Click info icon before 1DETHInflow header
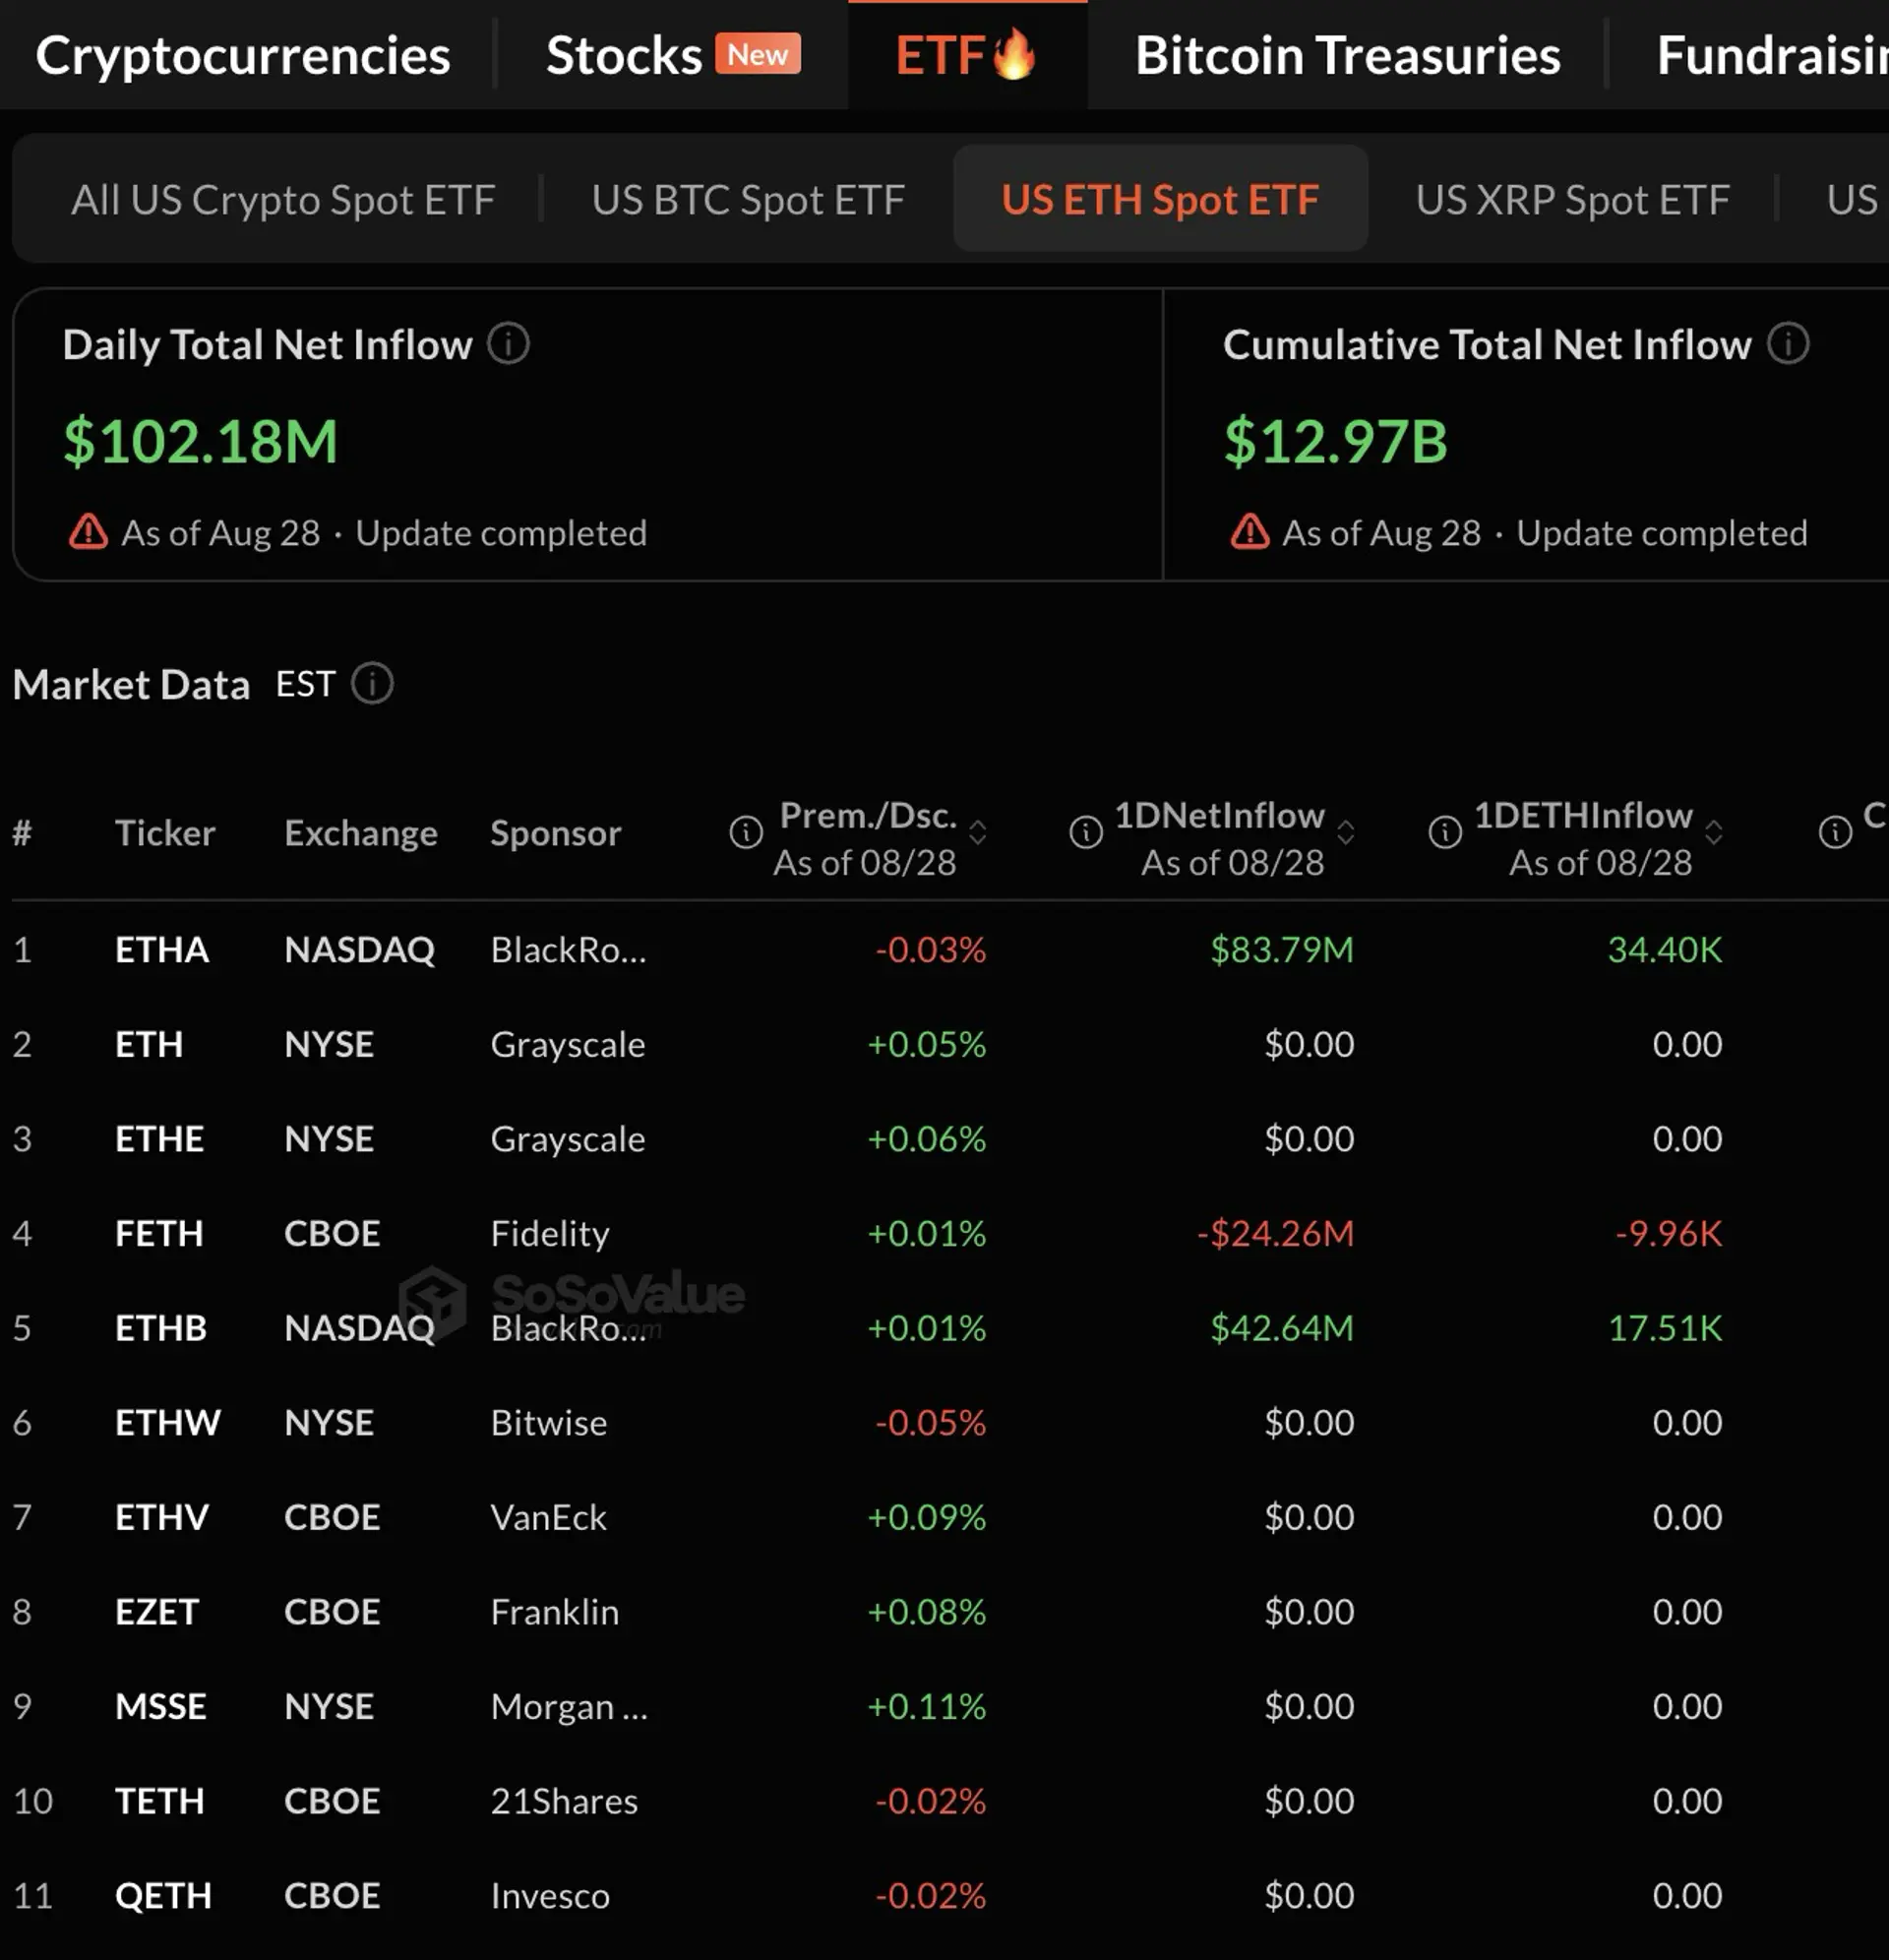The width and height of the screenshot is (1889, 1960). coord(1445,832)
